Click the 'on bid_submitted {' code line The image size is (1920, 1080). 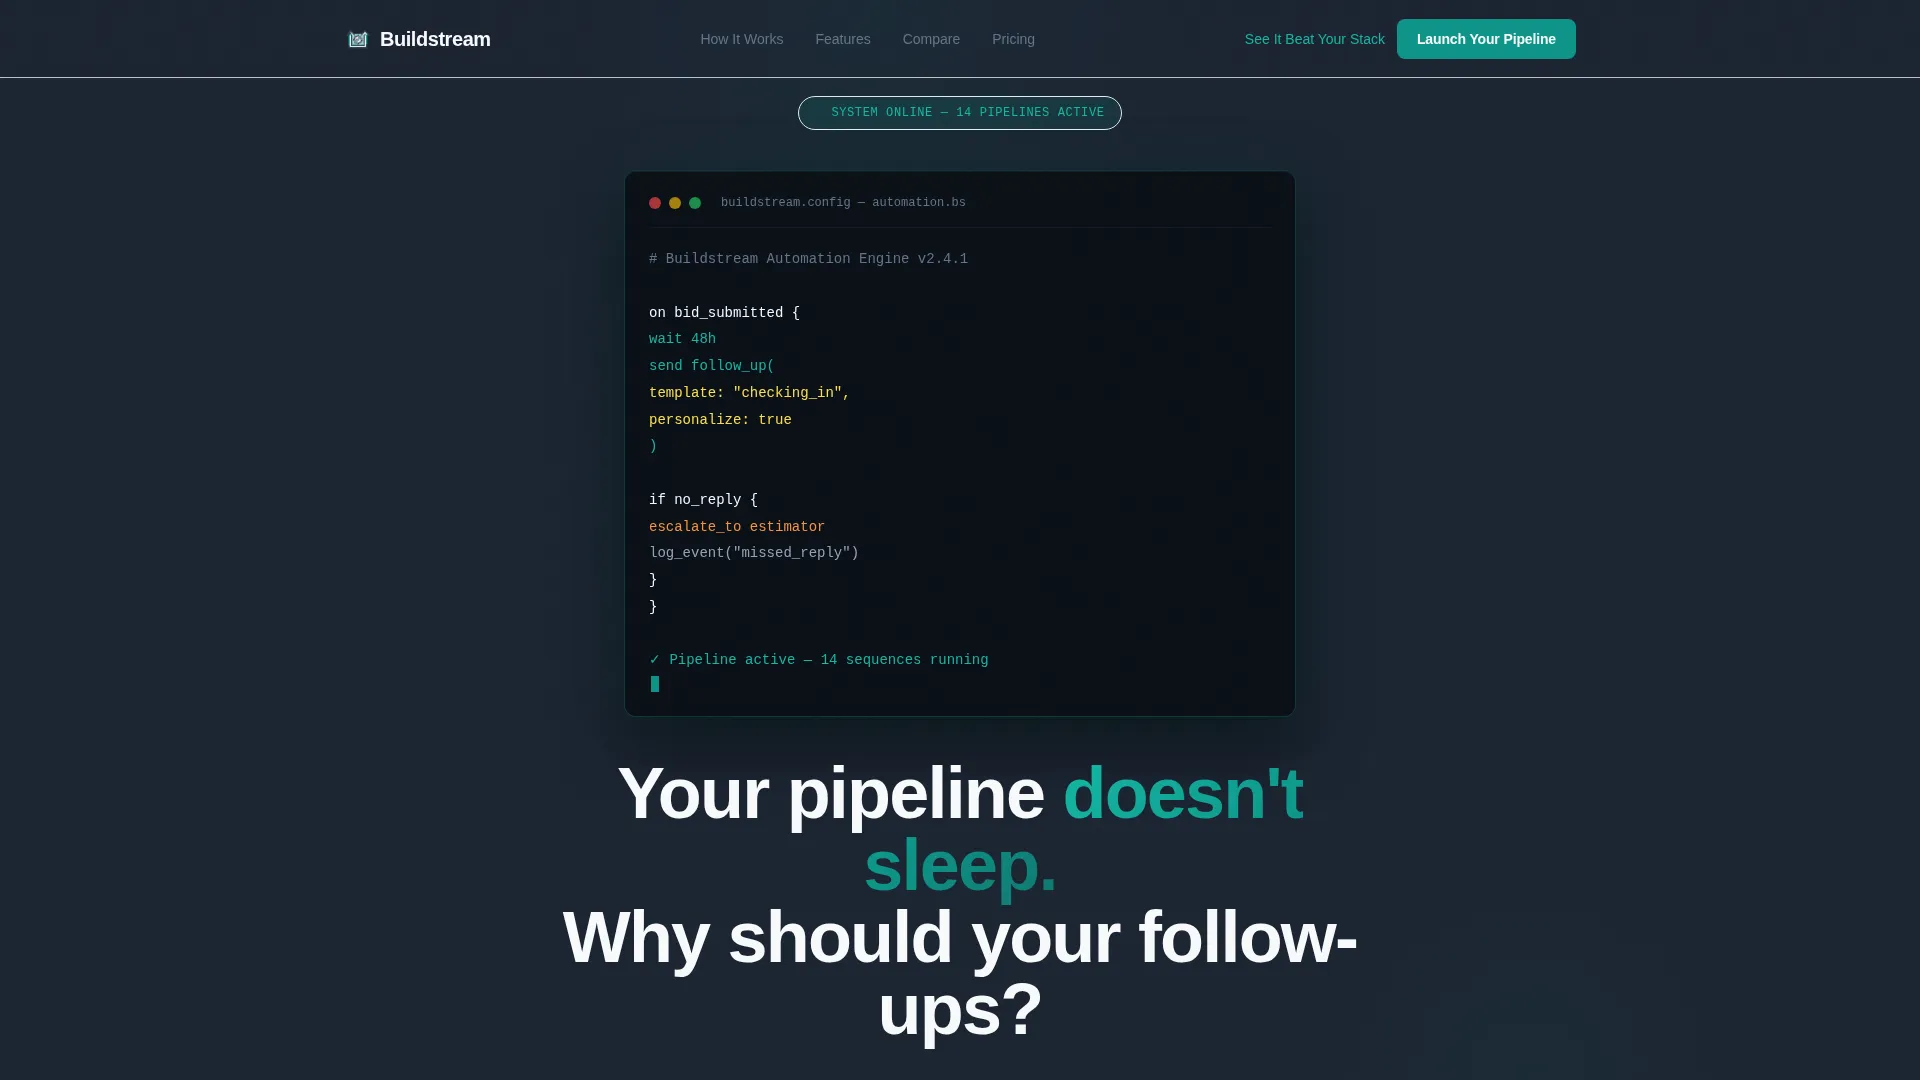[724, 313]
